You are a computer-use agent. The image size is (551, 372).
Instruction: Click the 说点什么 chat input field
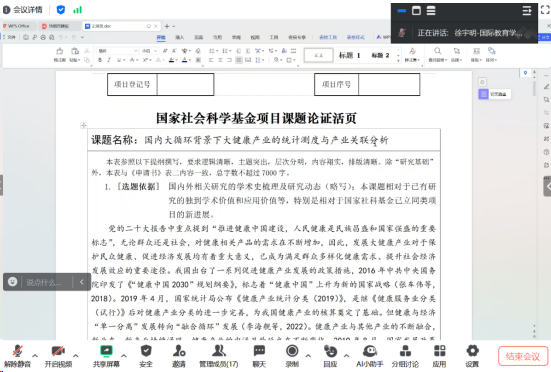tap(44, 282)
